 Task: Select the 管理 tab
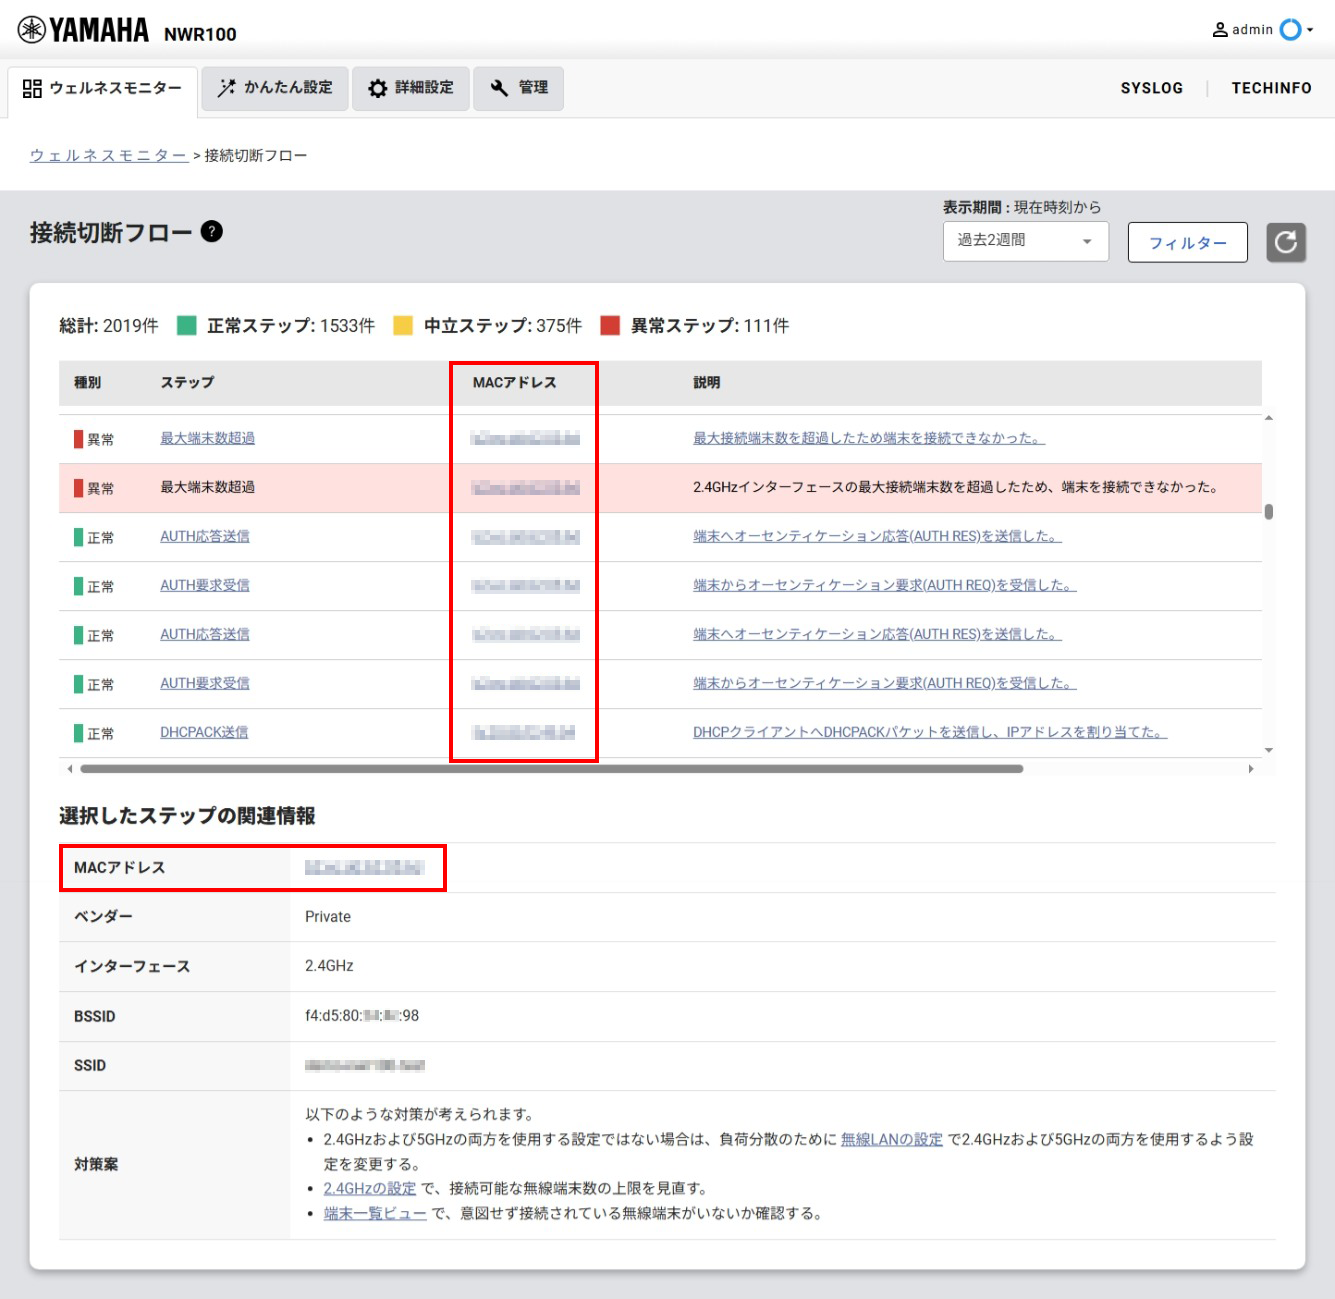tap(518, 88)
